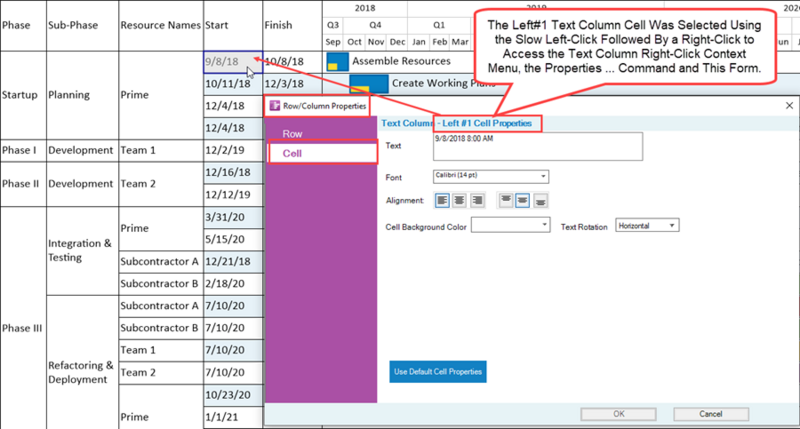The width and height of the screenshot is (800, 429).
Task: Click the Sep month label in timescale
Action: pyautogui.click(x=333, y=42)
